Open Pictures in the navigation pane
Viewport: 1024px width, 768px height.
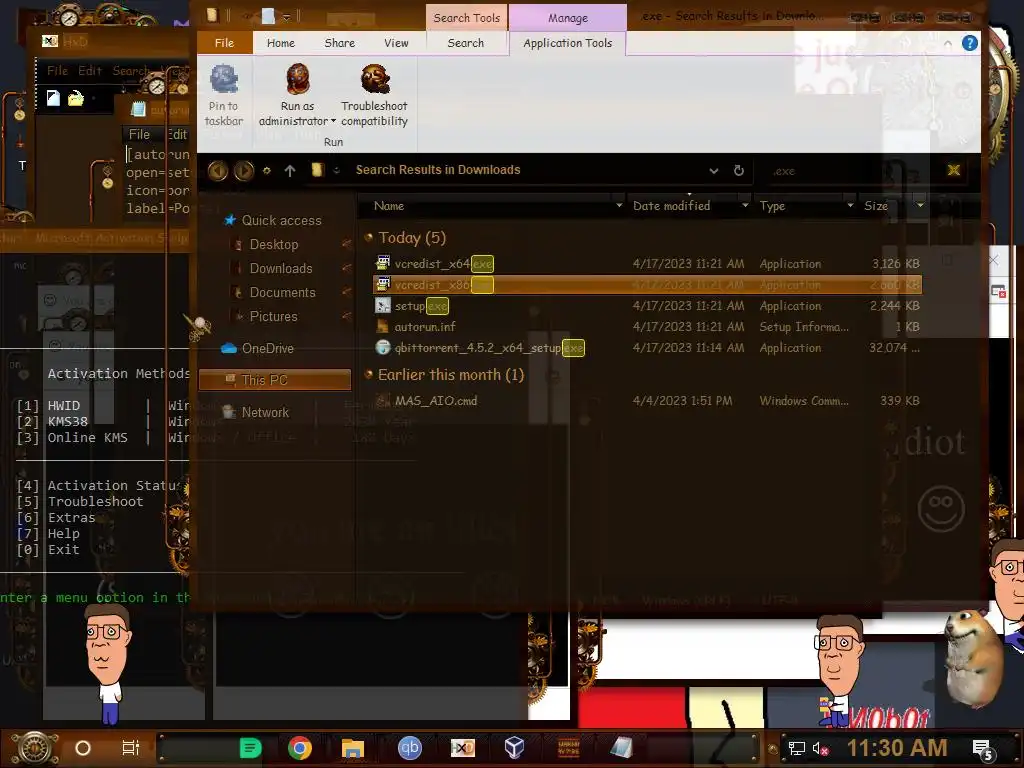[x=273, y=317]
